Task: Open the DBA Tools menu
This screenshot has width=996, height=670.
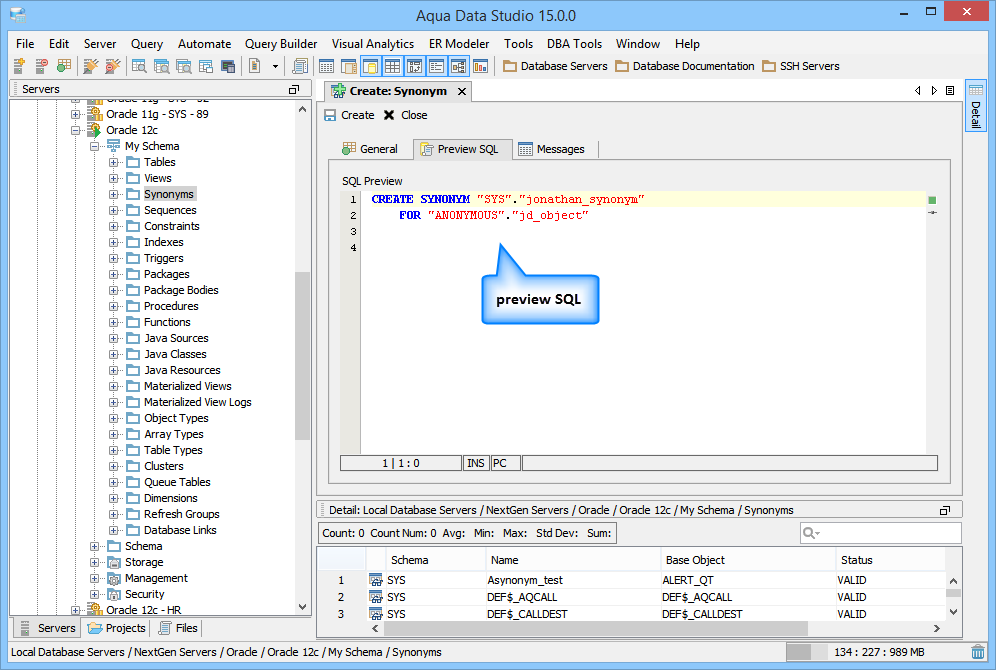Action: click(x=574, y=44)
